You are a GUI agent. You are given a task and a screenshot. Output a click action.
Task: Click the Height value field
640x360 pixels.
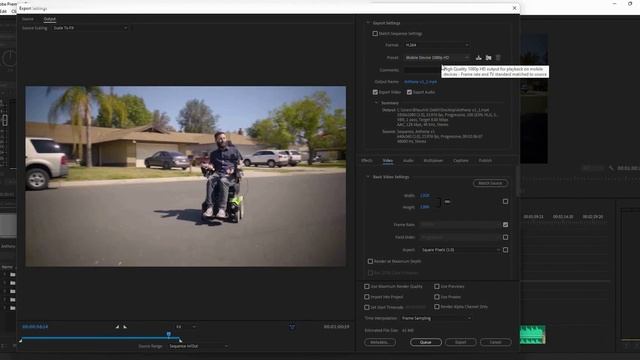(x=424, y=207)
